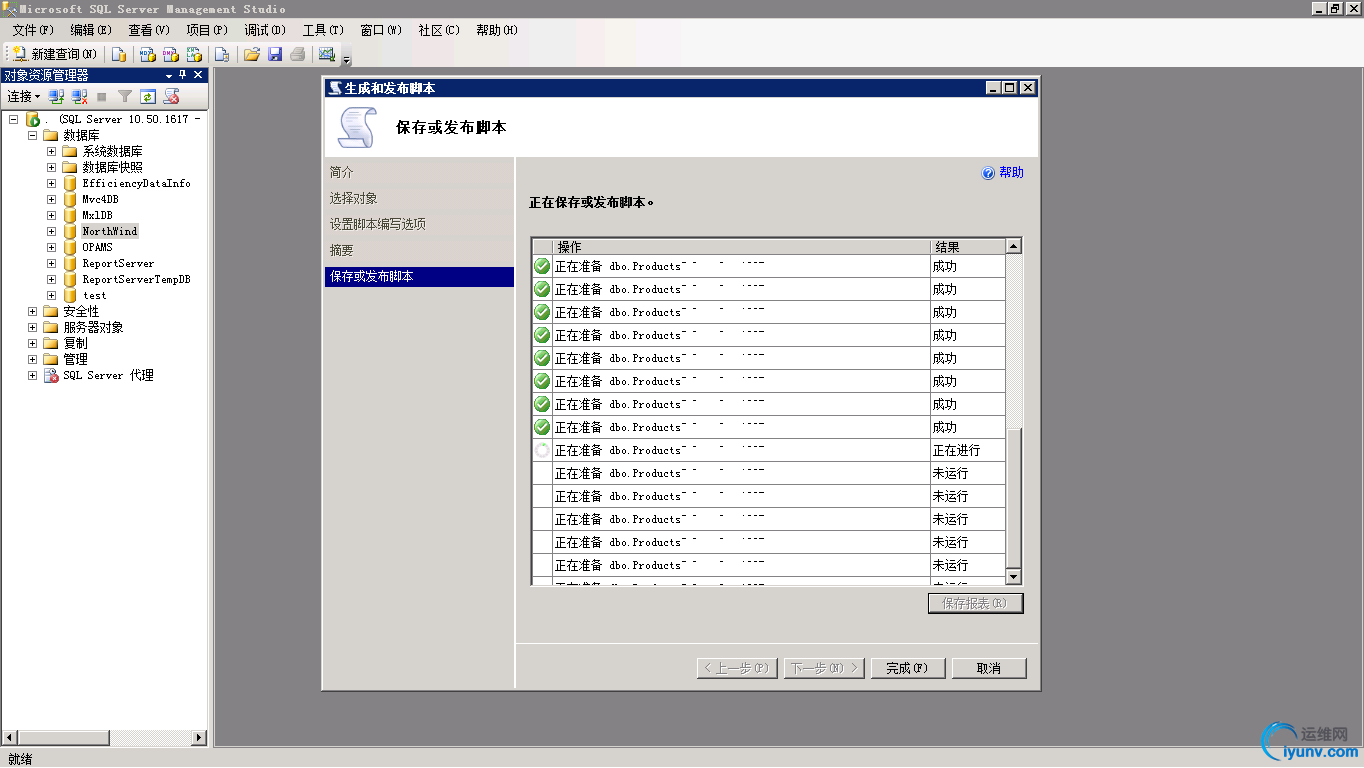This screenshot has height=768, width=1364.
Task: Click the spinner icon on the in-progress row
Action: pos(542,450)
